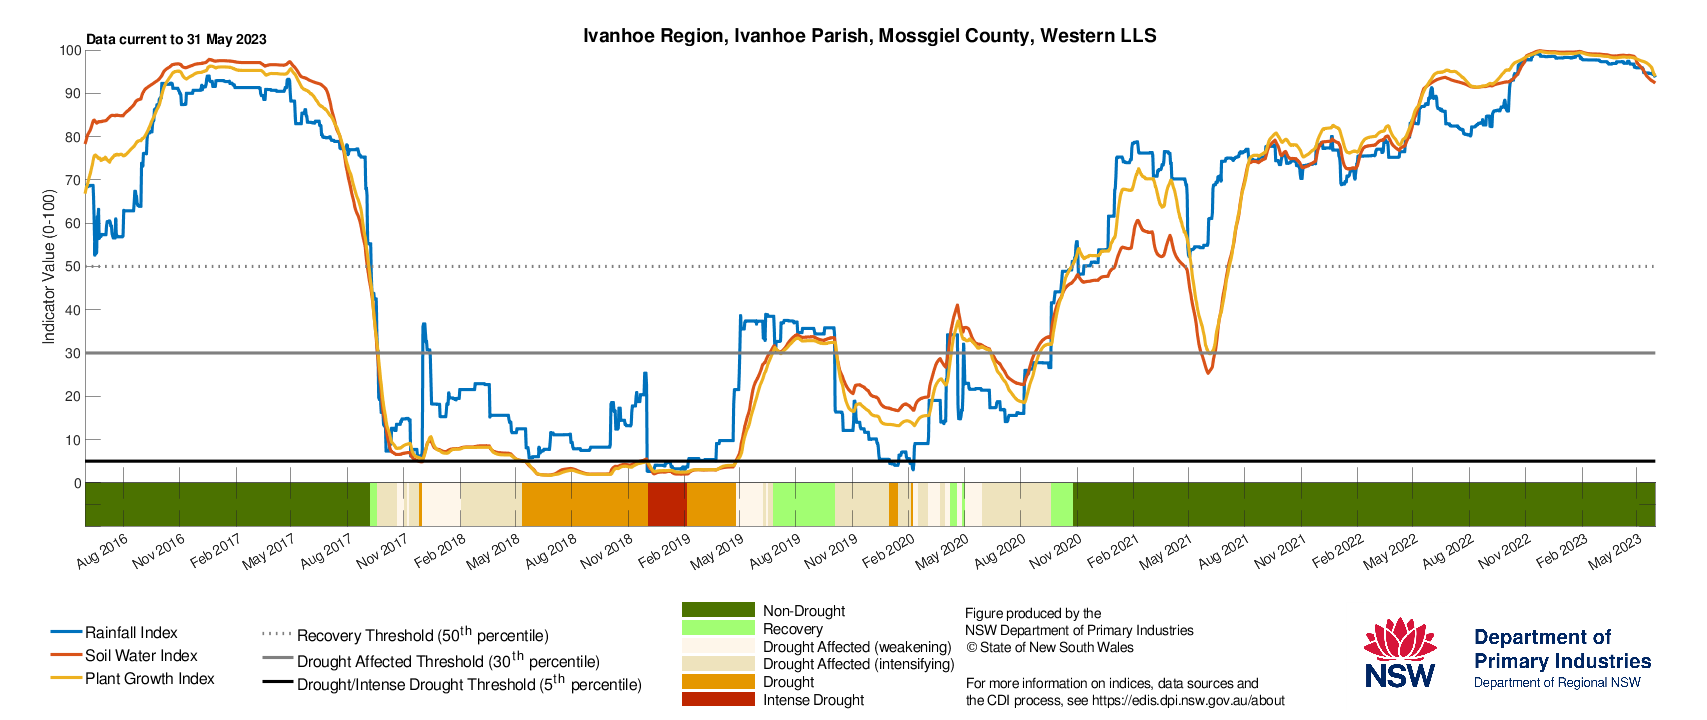Click the Recovery light green legend swatch

[718, 628]
